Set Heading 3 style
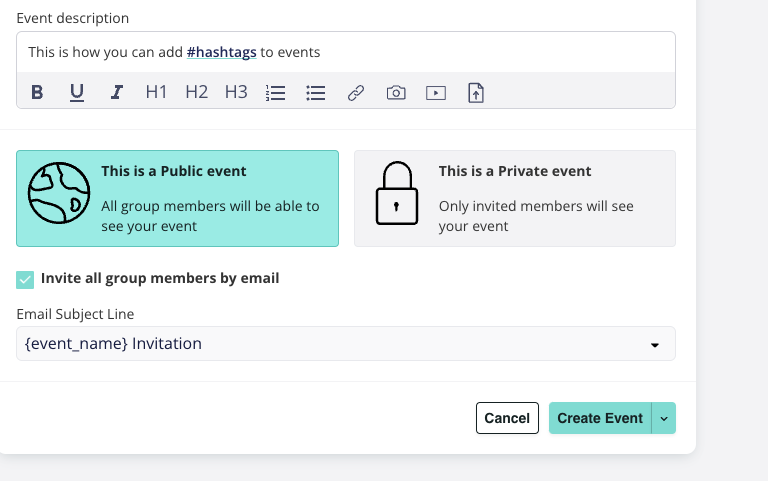The height and width of the screenshot is (481, 768). 236,92
